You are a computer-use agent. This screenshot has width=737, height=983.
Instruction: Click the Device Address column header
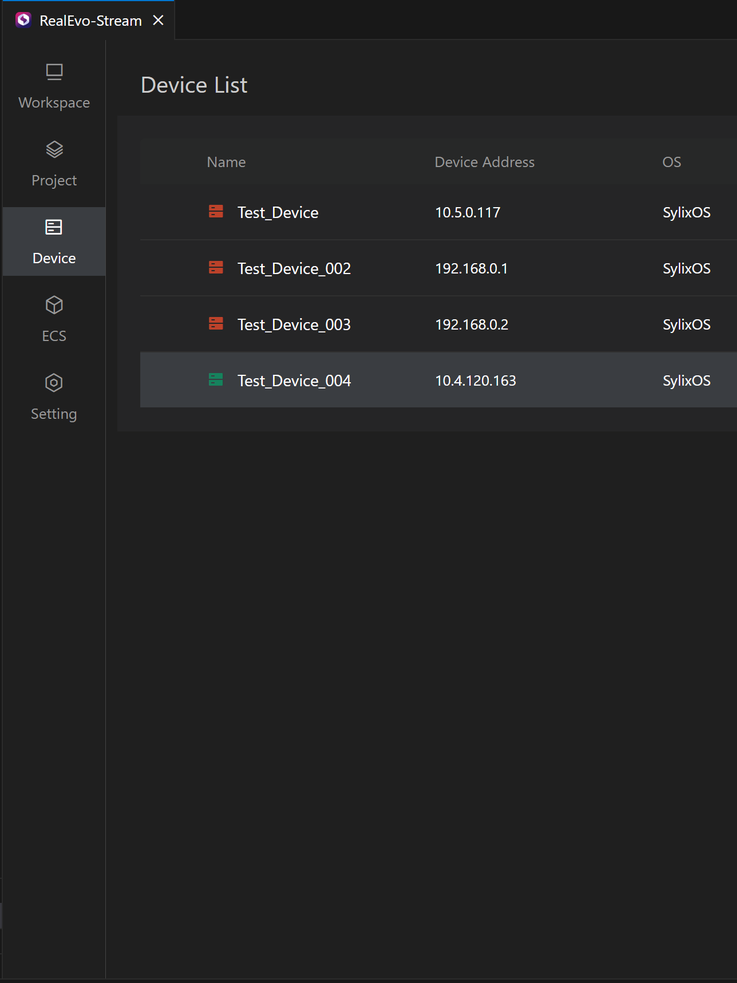click(x=484, y=162)
